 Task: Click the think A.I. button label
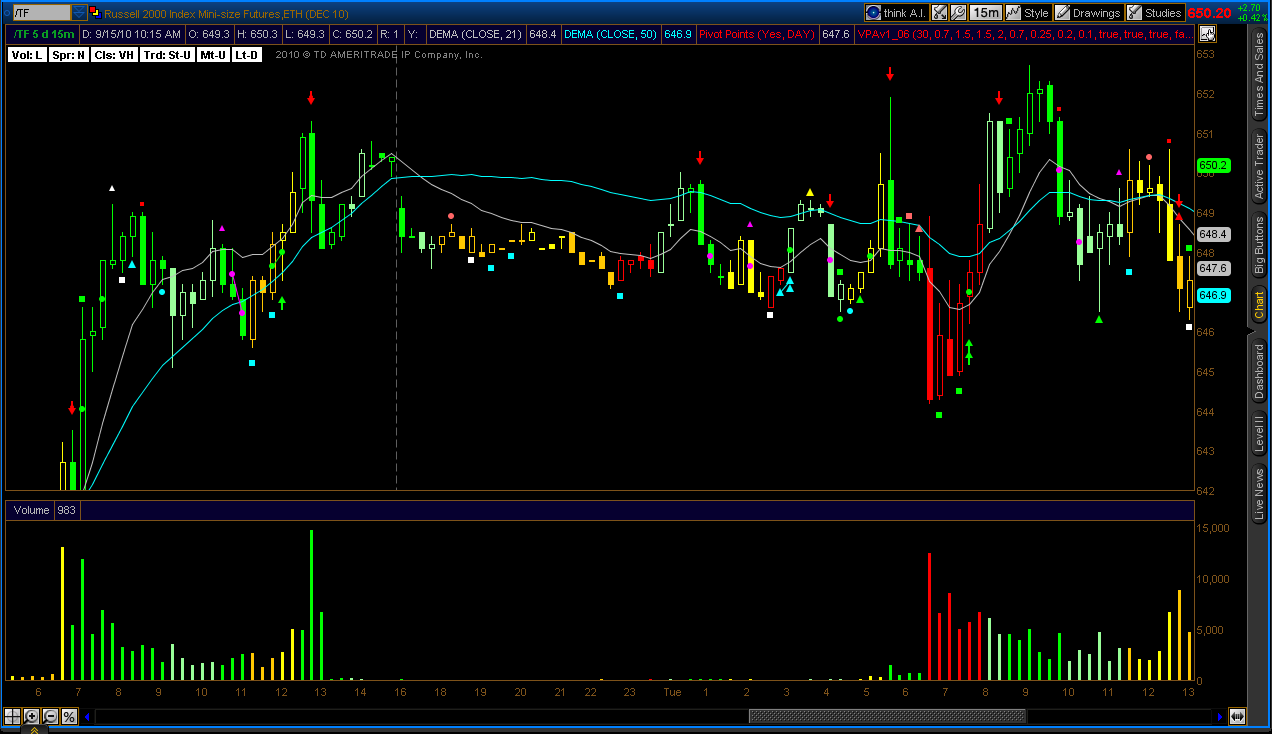(x=905, y=13)
